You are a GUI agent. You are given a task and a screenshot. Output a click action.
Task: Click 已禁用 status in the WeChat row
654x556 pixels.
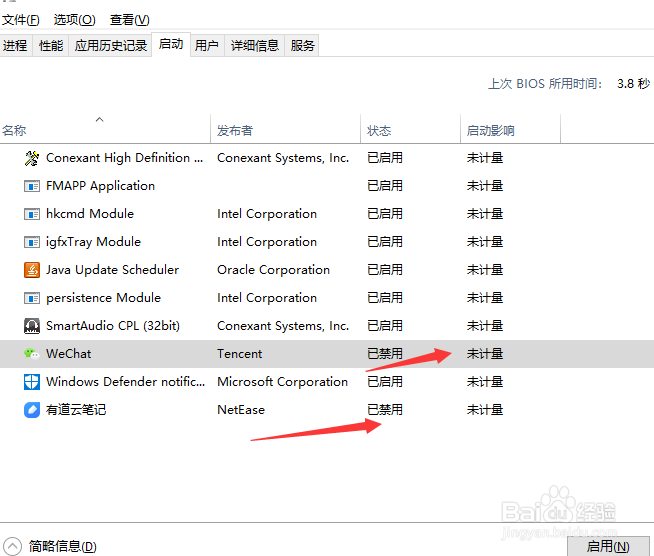click(385, 354)
